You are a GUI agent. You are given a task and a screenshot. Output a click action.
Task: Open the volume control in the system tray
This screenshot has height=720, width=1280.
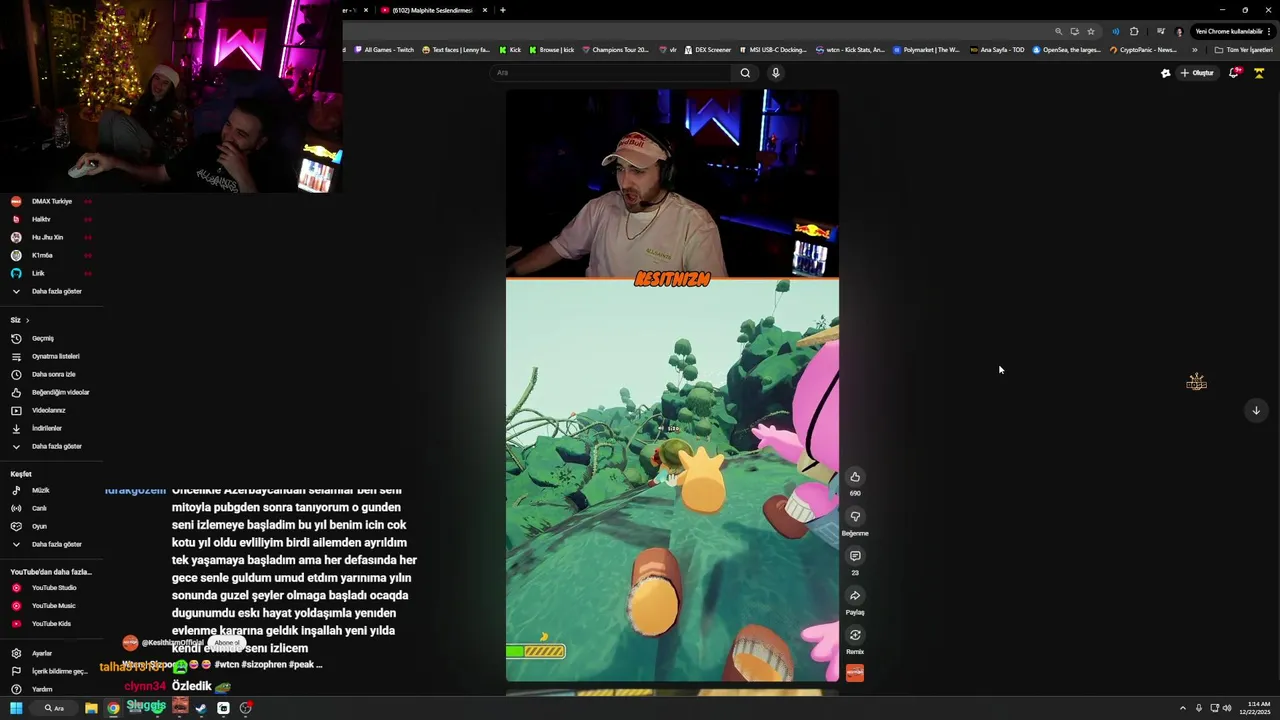point(1227,708)
